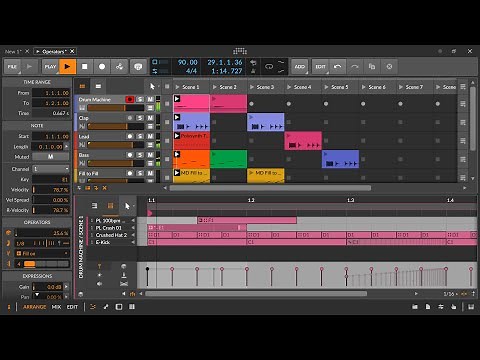480x360 pixels.
Task: Launch the Clap clip in Scene 3
Action: click(x=251, y=117)
